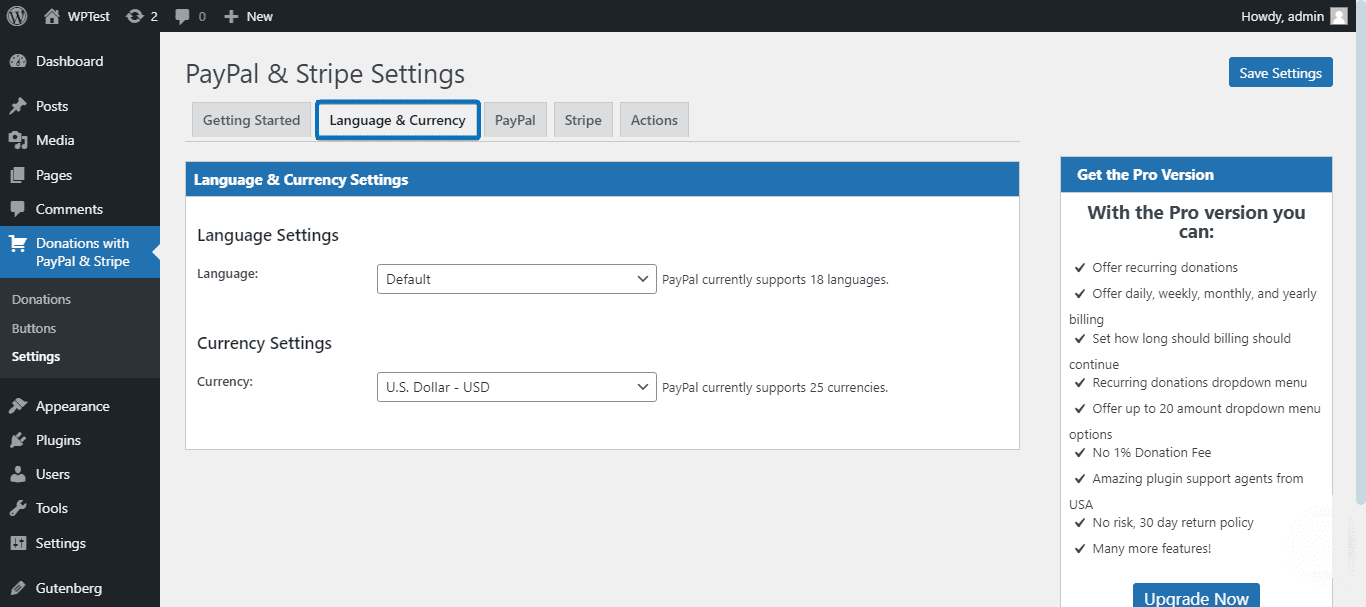Click the admin avatar icon
The width and height of the screenshot is (1366, 607).
click(1338, 16)
